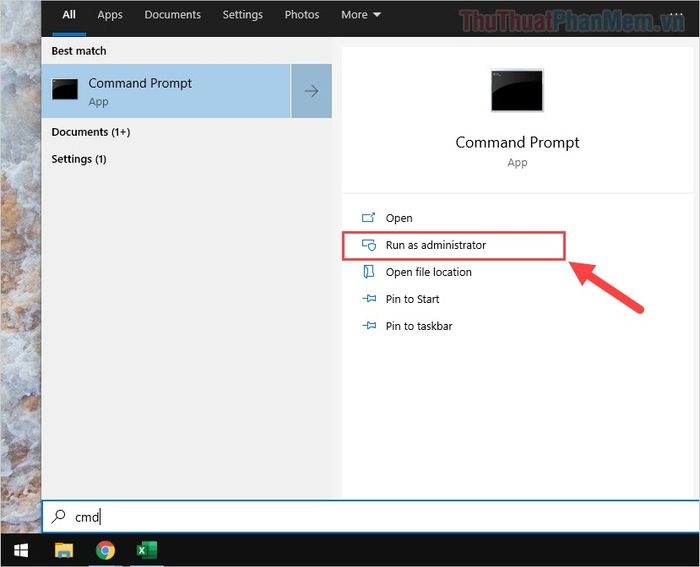Click the Pin to Start pin icon
This screenshot has width=700, height=567.
[x=369, y=299]
